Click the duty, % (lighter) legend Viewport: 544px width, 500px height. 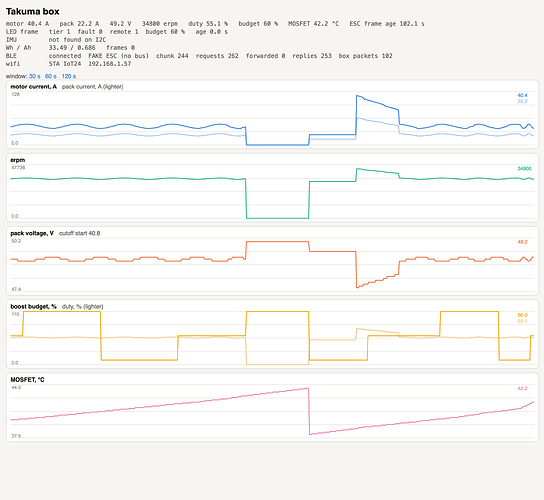click(83, 306)
